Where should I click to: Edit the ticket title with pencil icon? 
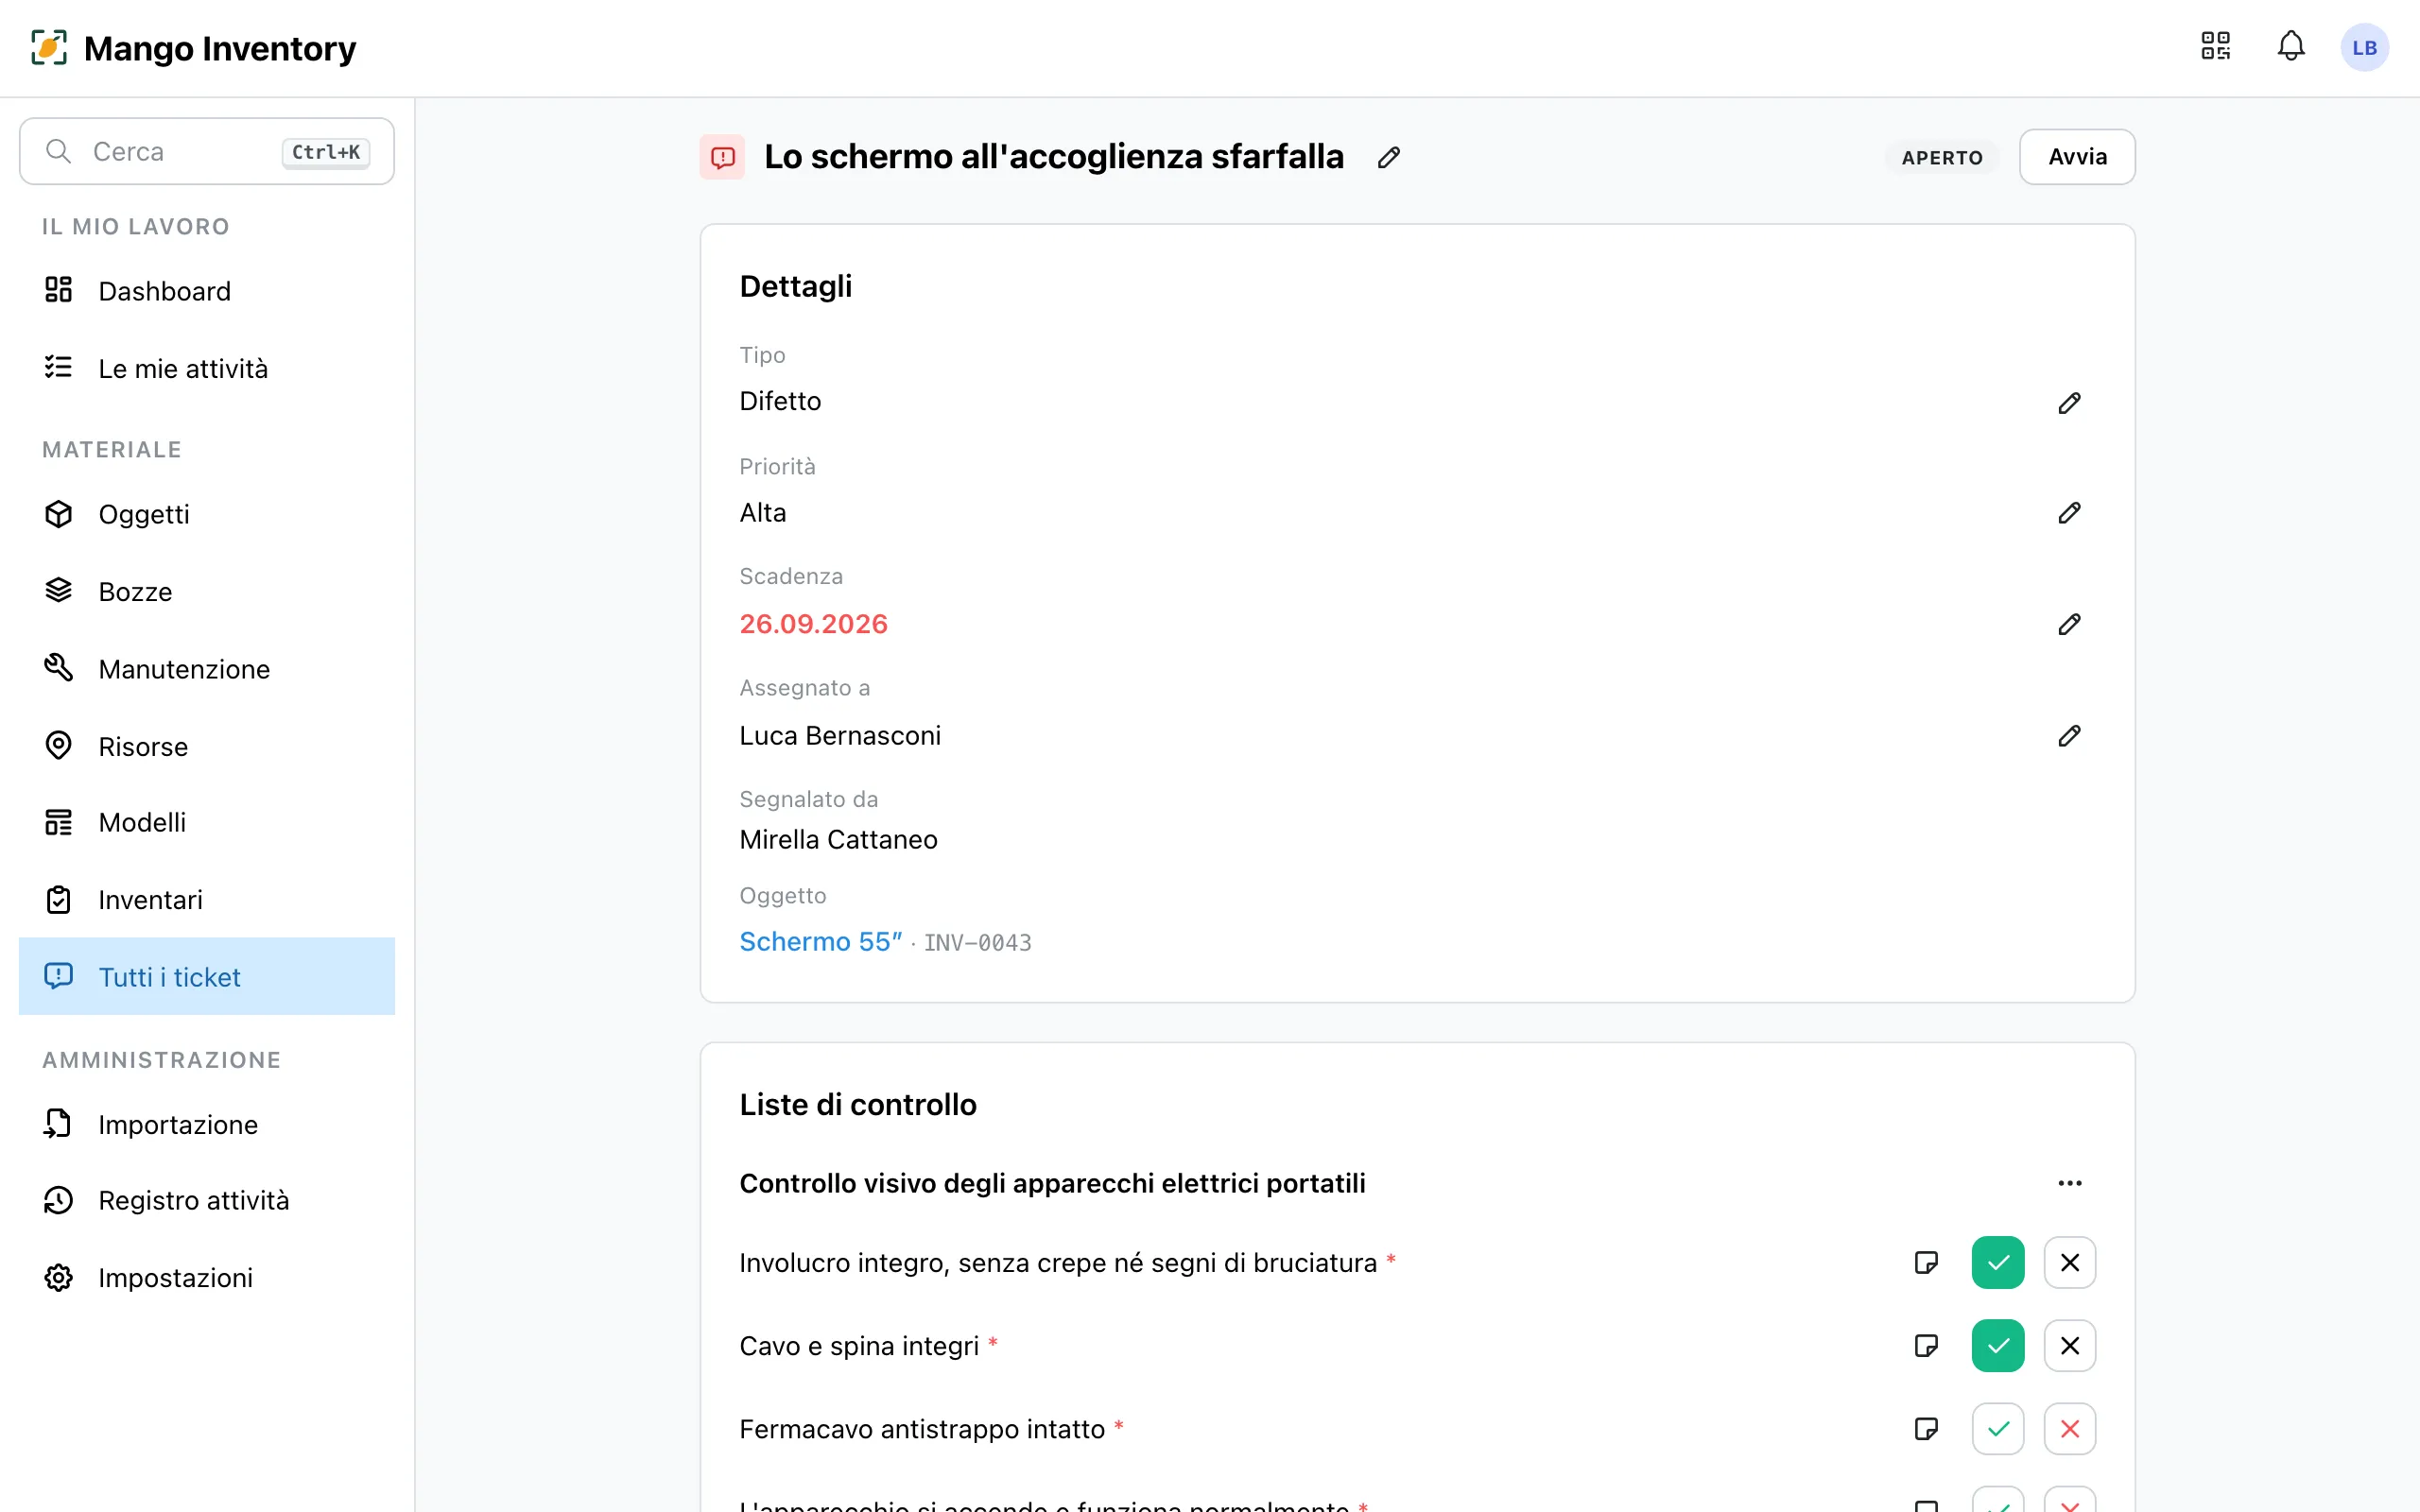click(x=1388, y=157)
